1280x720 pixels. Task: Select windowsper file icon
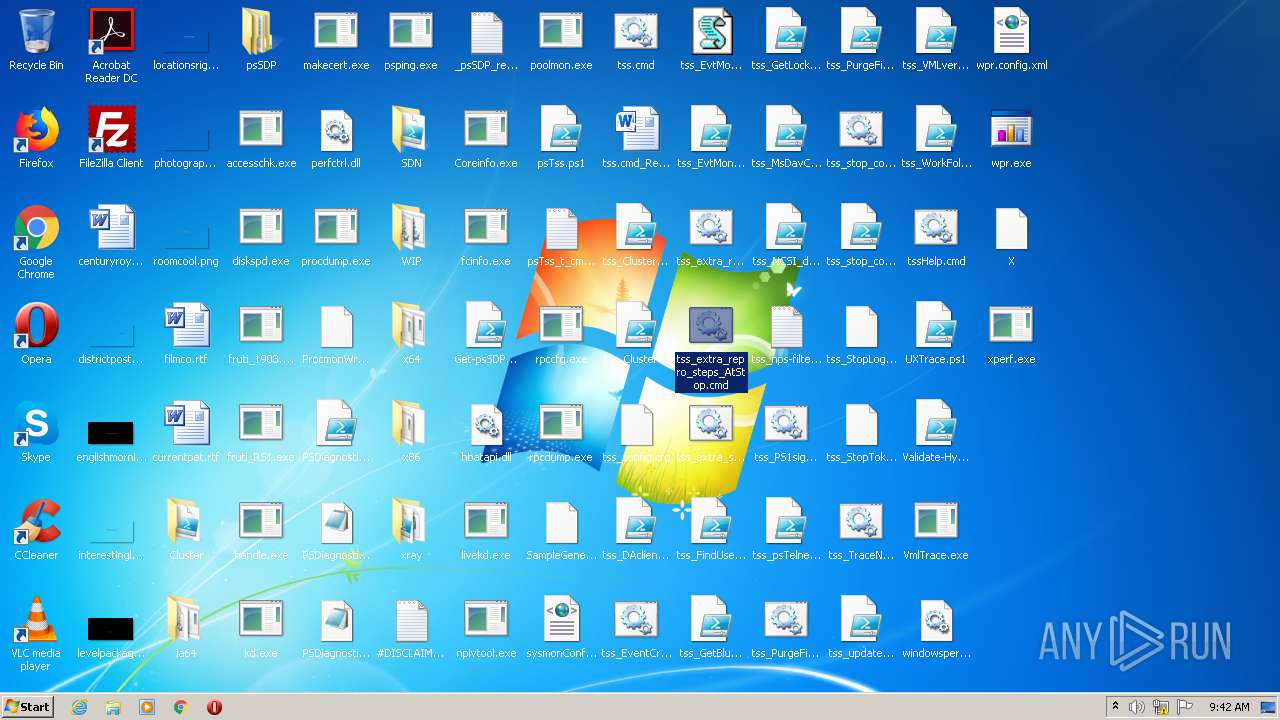pos(936,621)
